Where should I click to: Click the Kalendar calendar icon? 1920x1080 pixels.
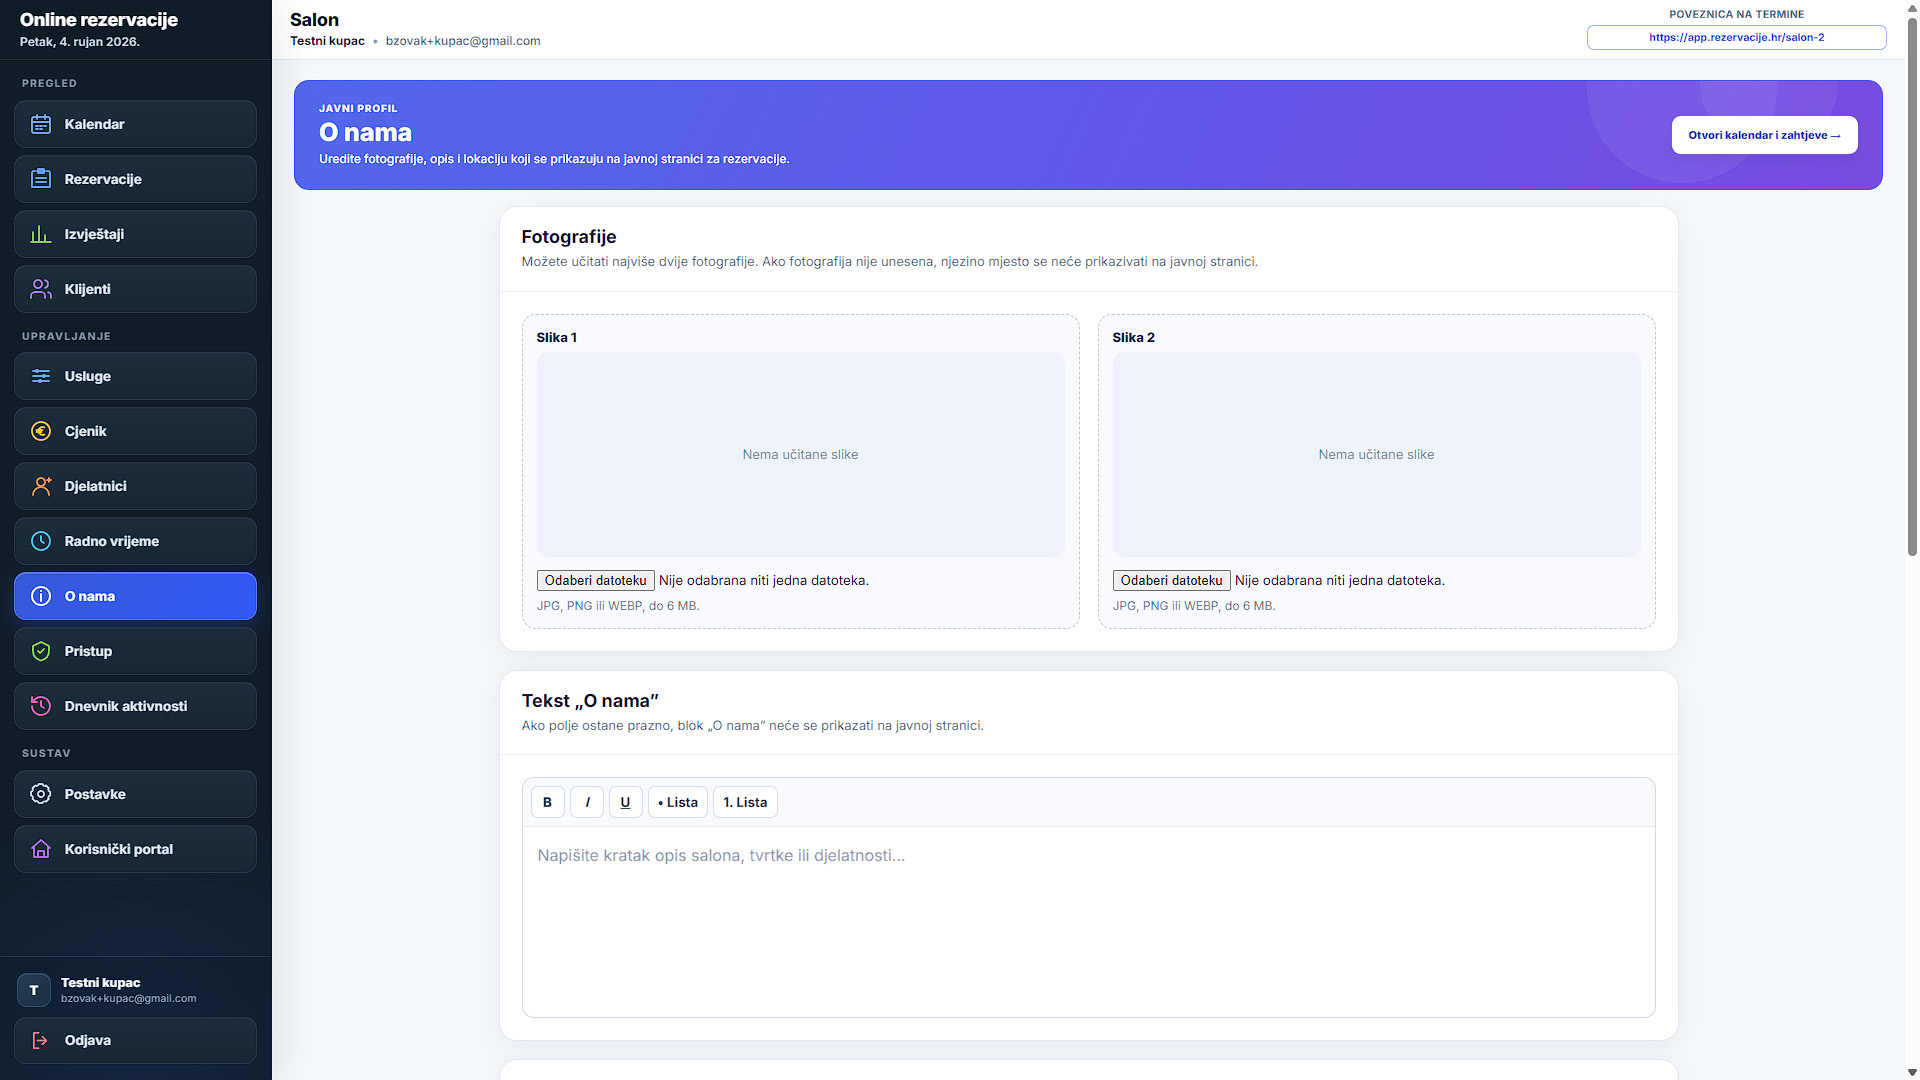(x=41, y=124)
